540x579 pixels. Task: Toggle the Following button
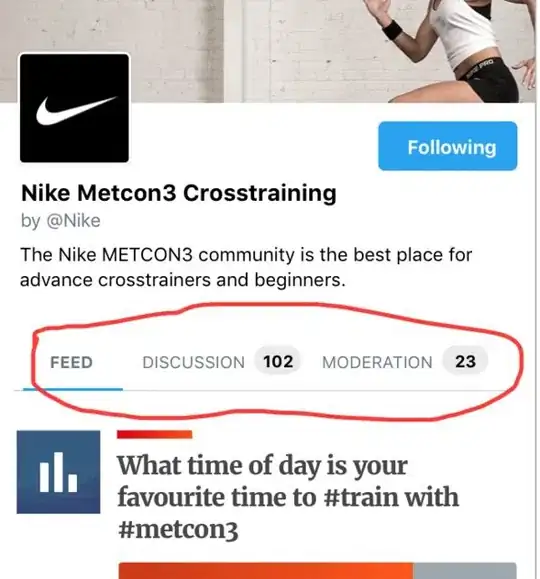click(x=448, y=146)
